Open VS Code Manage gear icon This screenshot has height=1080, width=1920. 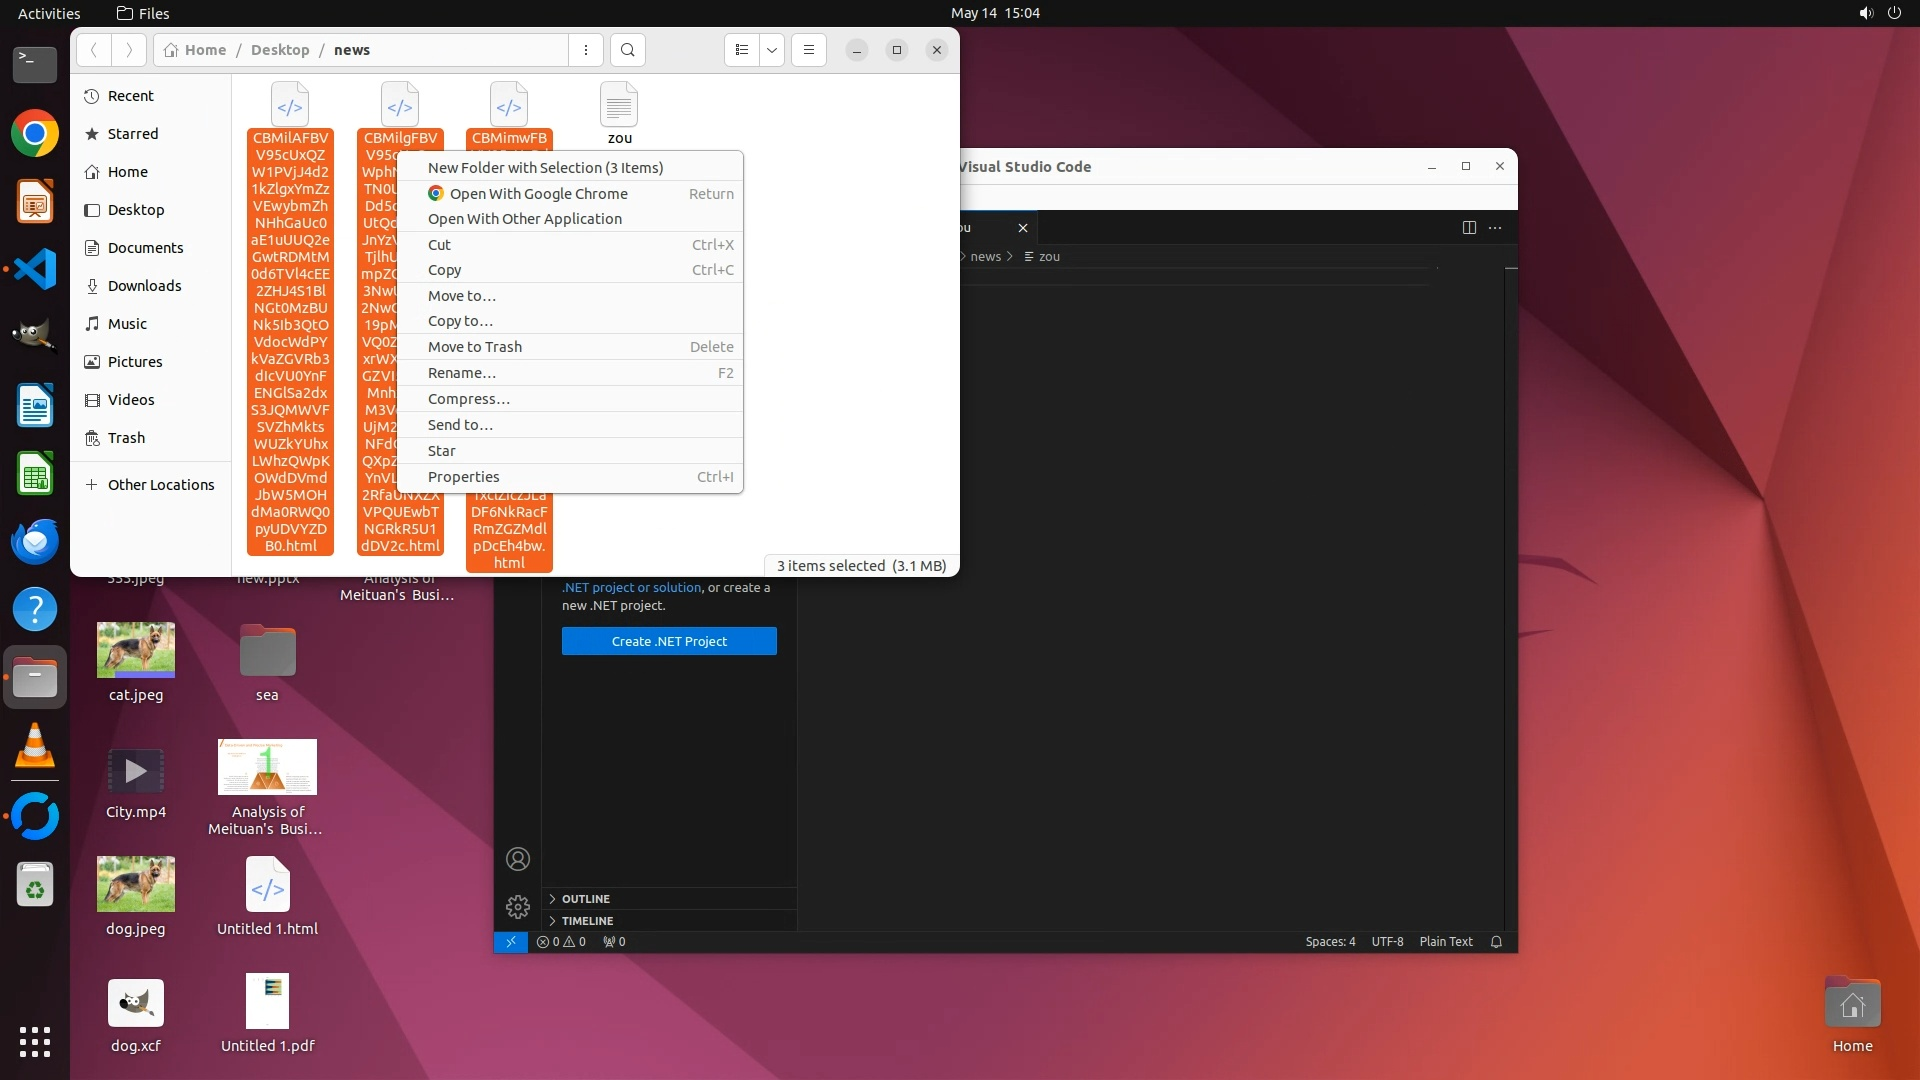point(518,907)
